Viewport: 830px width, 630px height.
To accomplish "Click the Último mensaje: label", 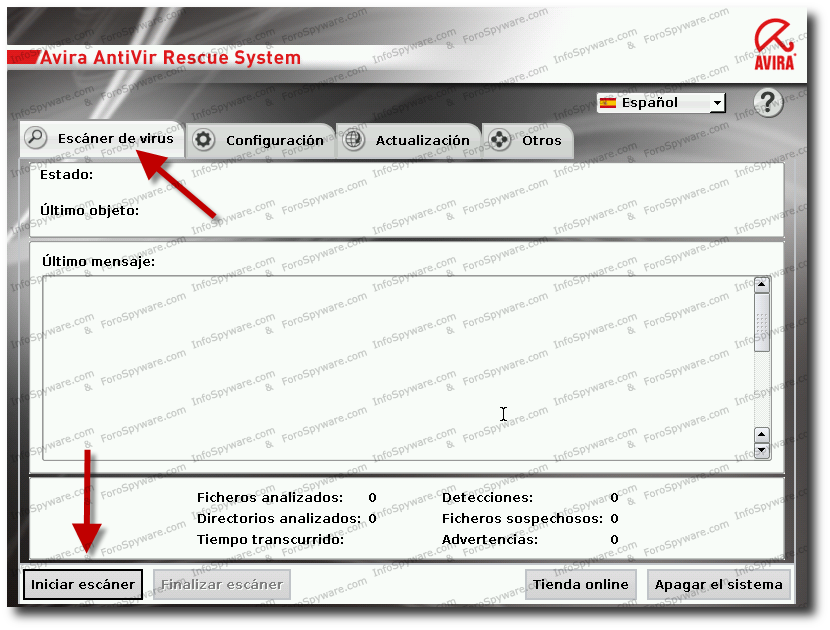I will (98, 262).
